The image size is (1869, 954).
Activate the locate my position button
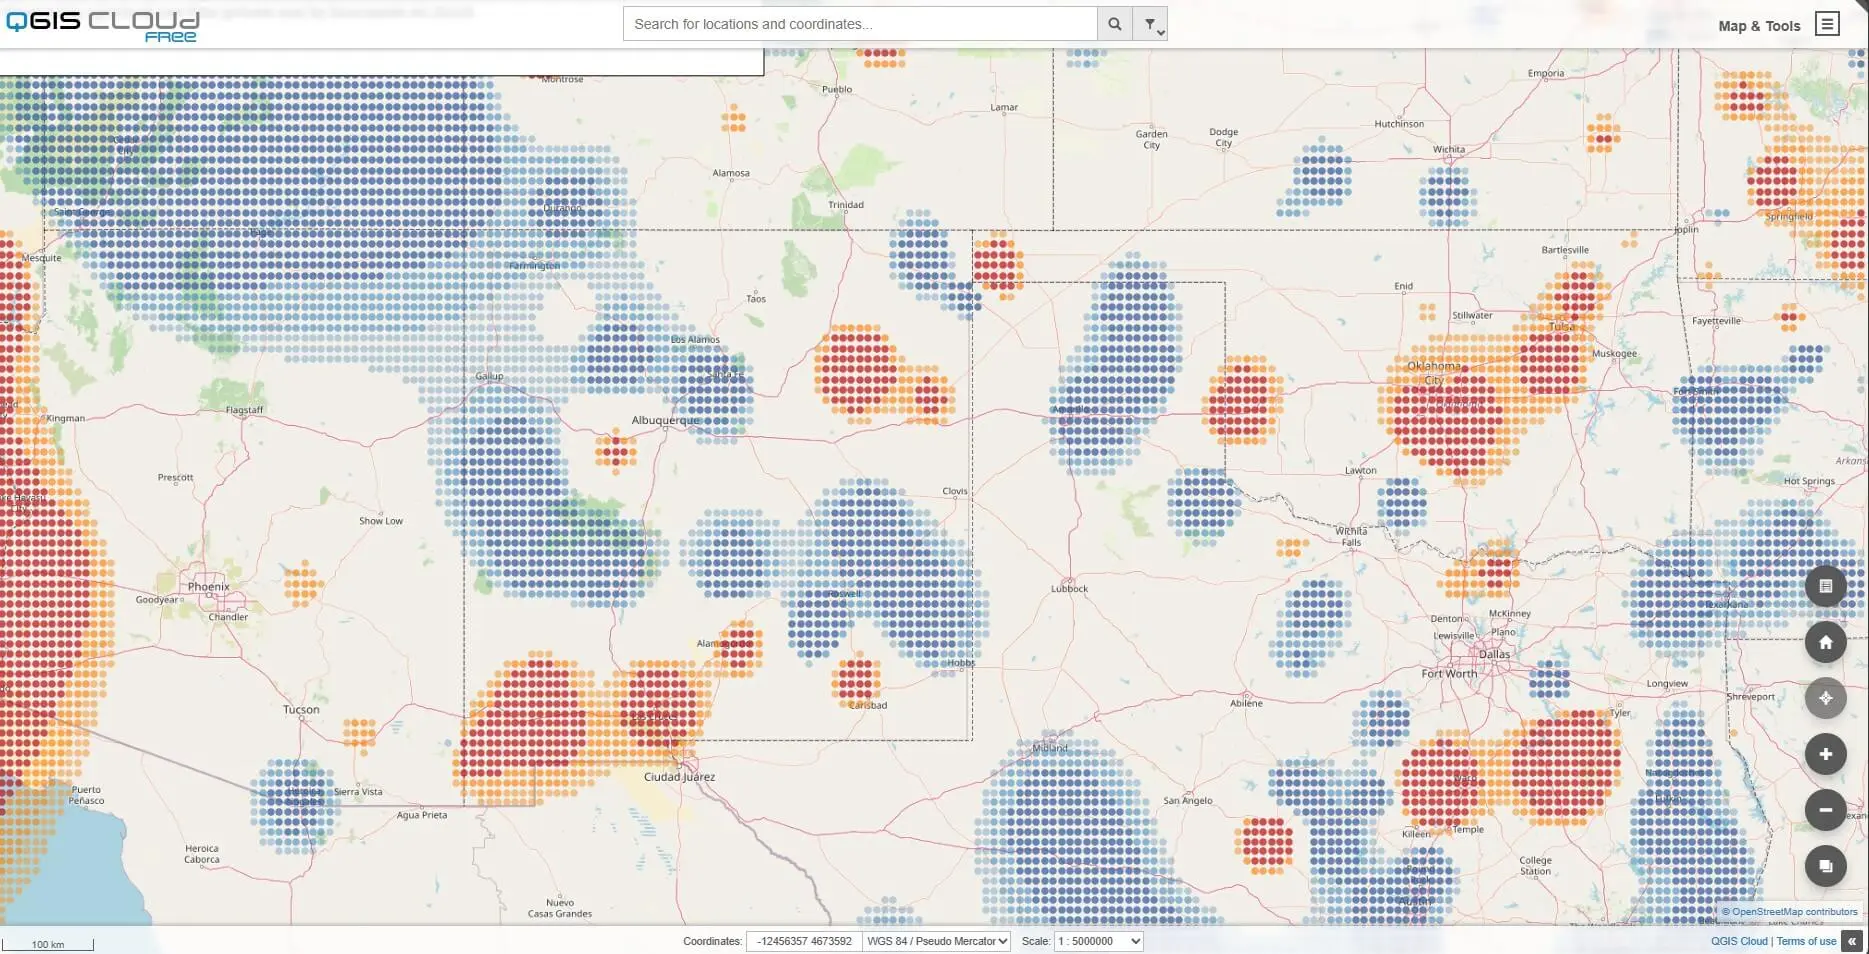tap(1825, 698)
